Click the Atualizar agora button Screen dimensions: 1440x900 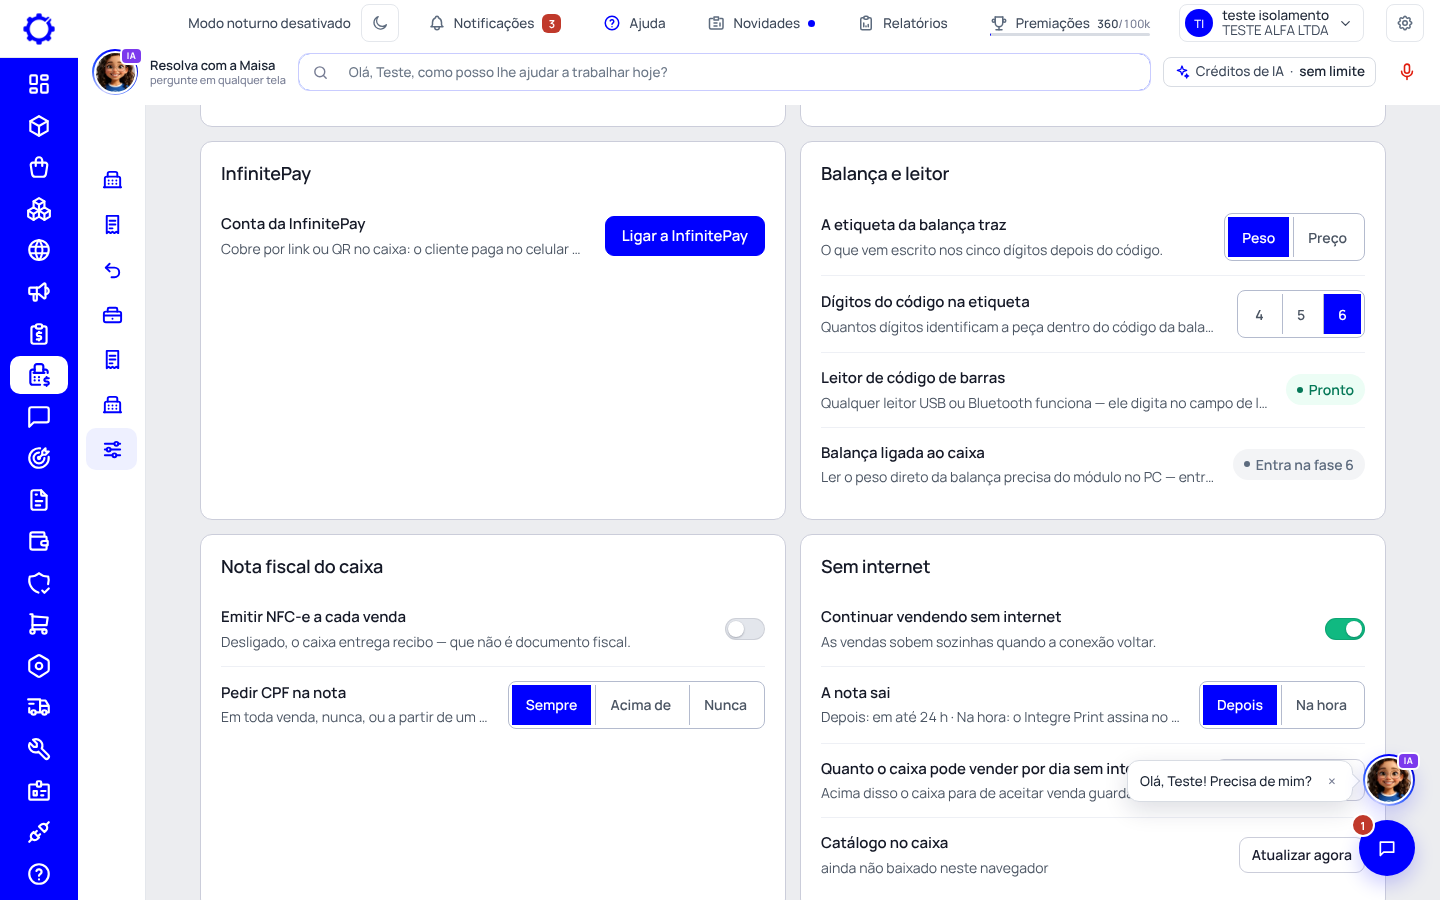coord(1301,855)
